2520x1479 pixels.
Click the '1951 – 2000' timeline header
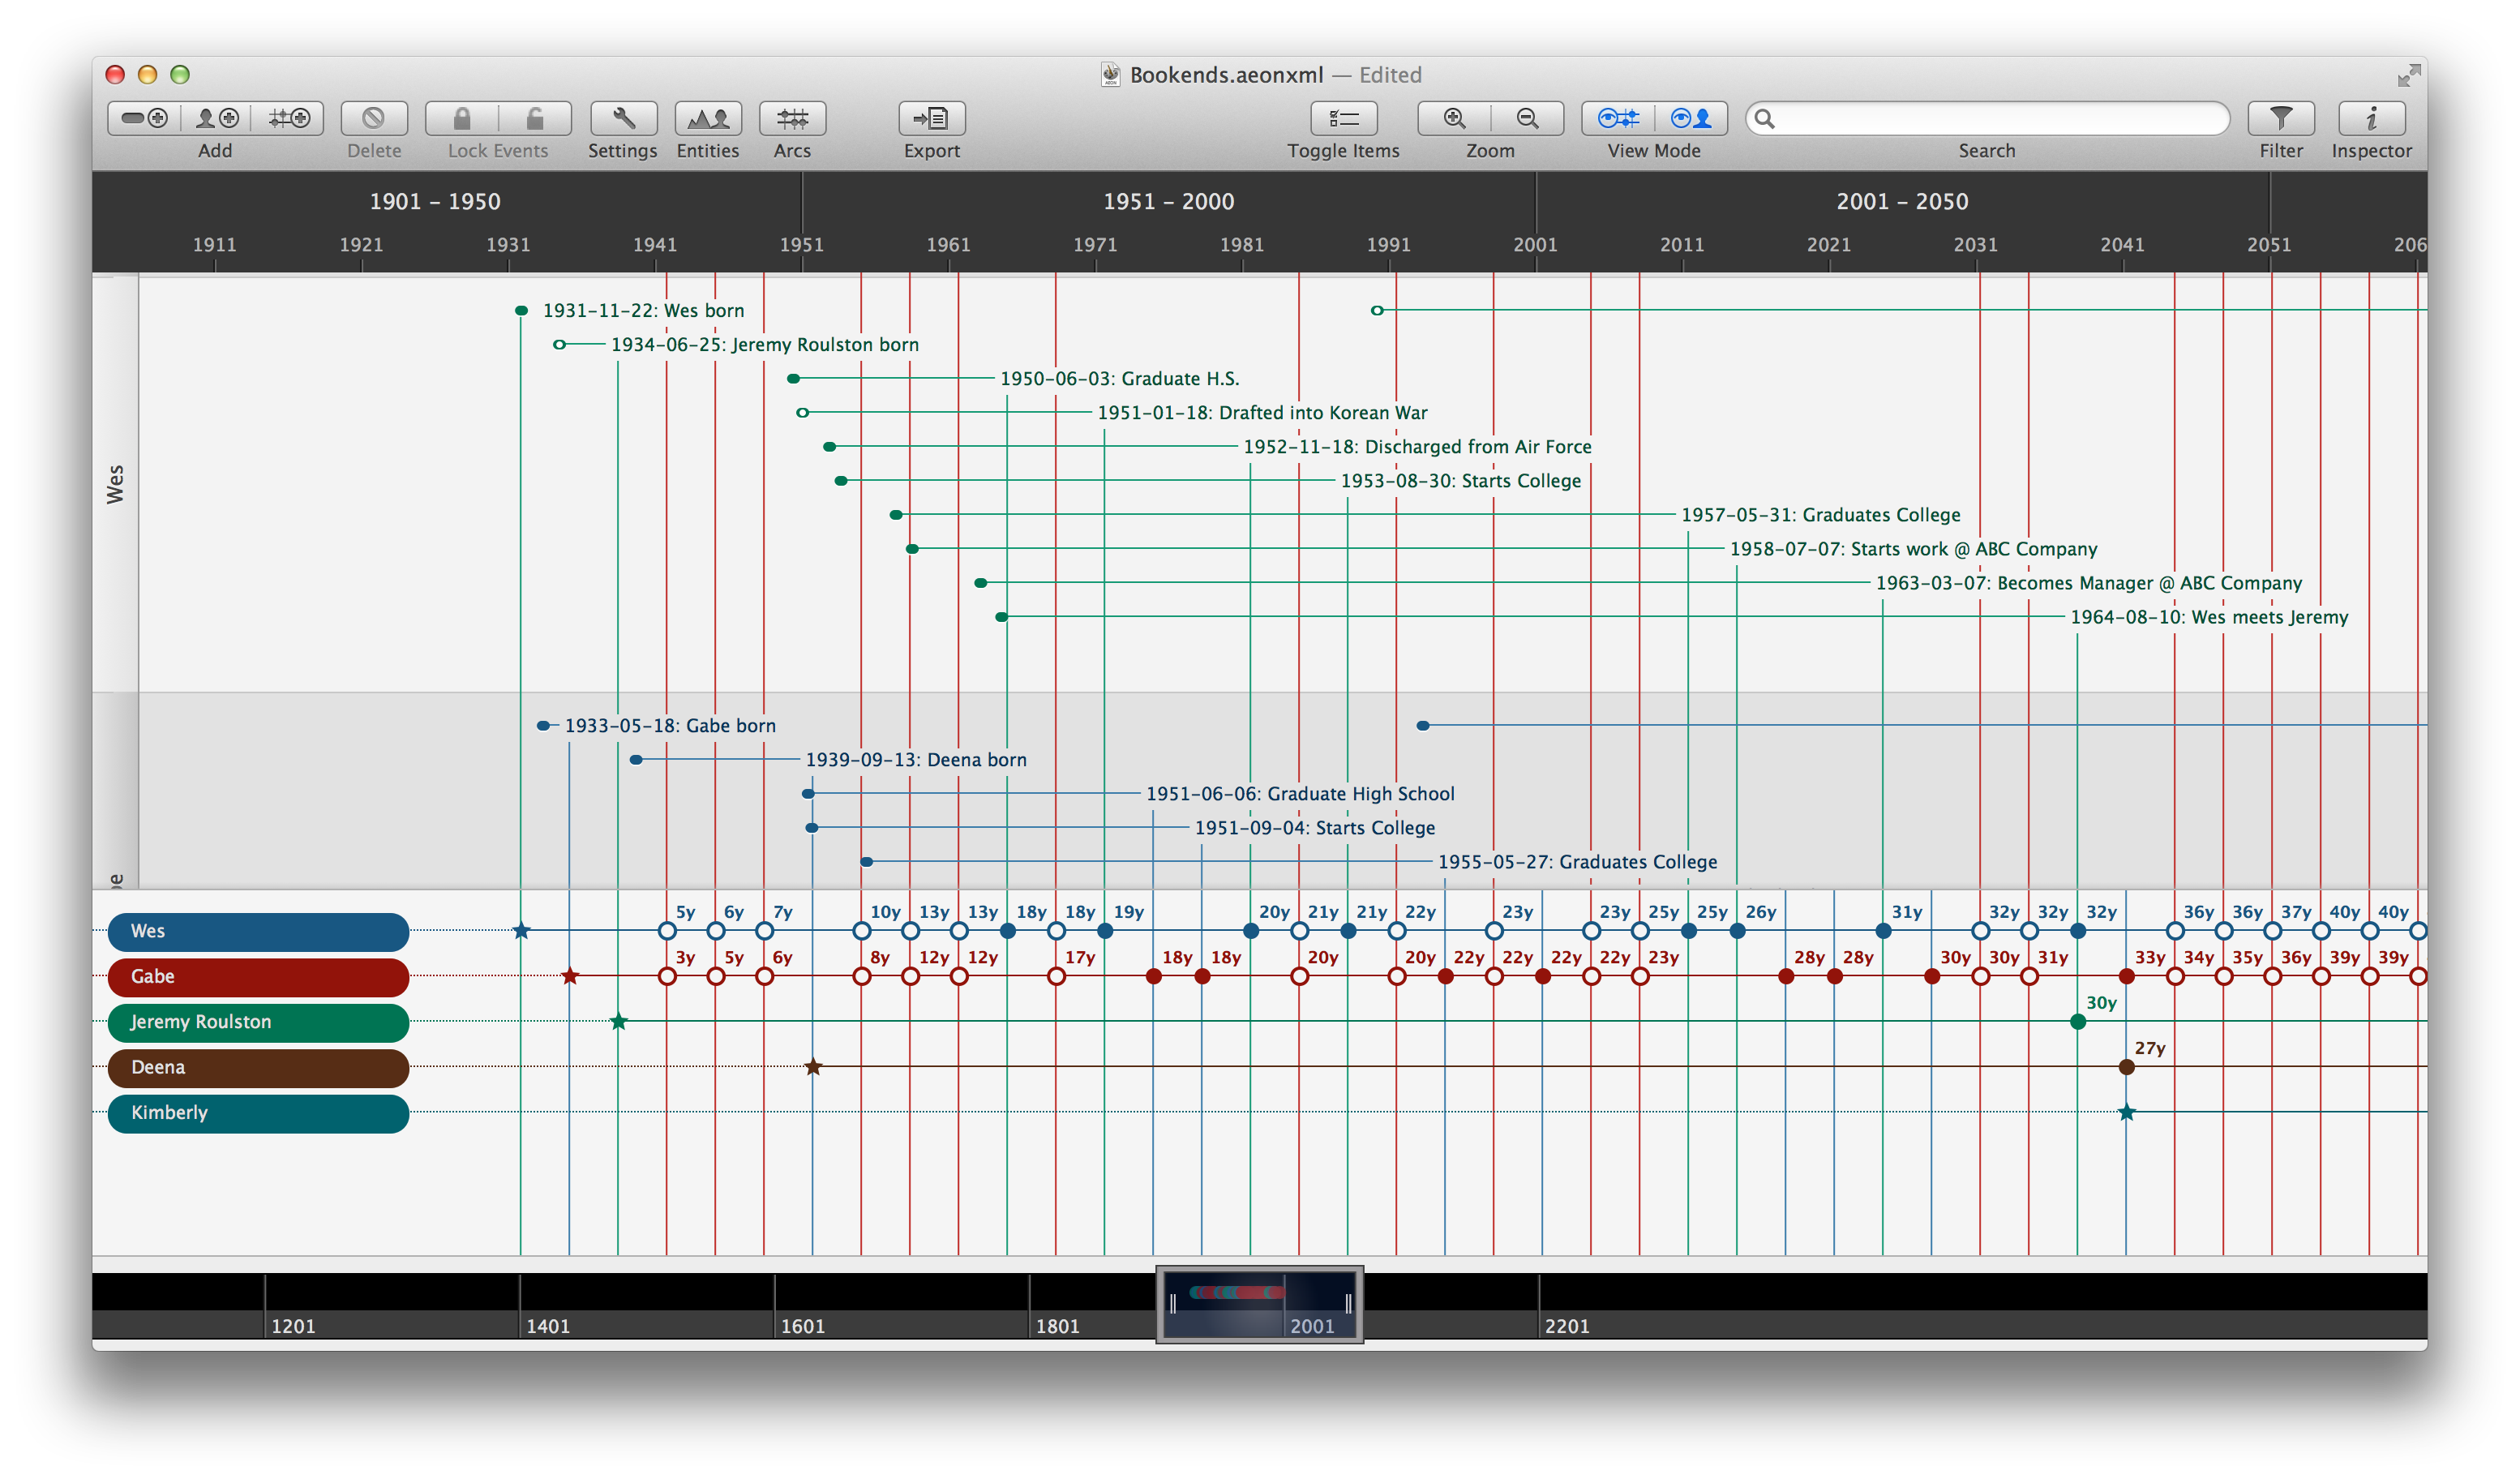click(x=1168, y=202)
